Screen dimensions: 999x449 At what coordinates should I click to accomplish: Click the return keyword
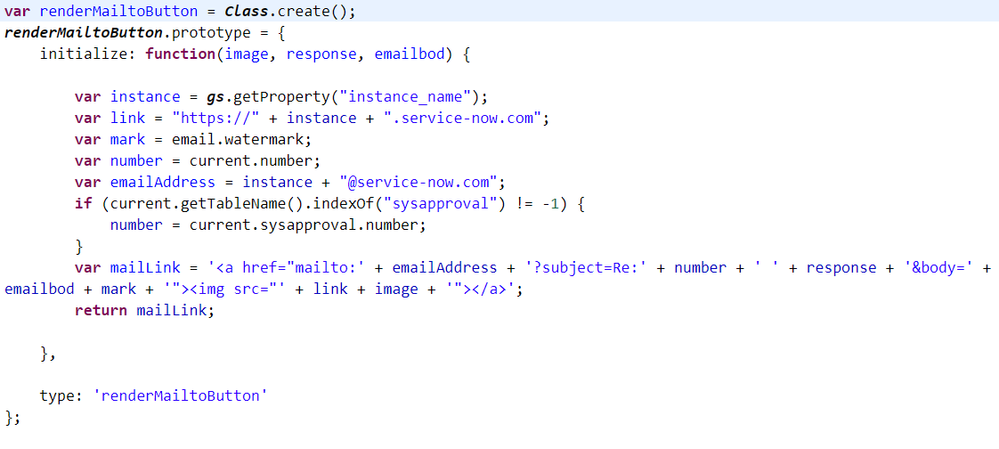[x=101, y=311]
